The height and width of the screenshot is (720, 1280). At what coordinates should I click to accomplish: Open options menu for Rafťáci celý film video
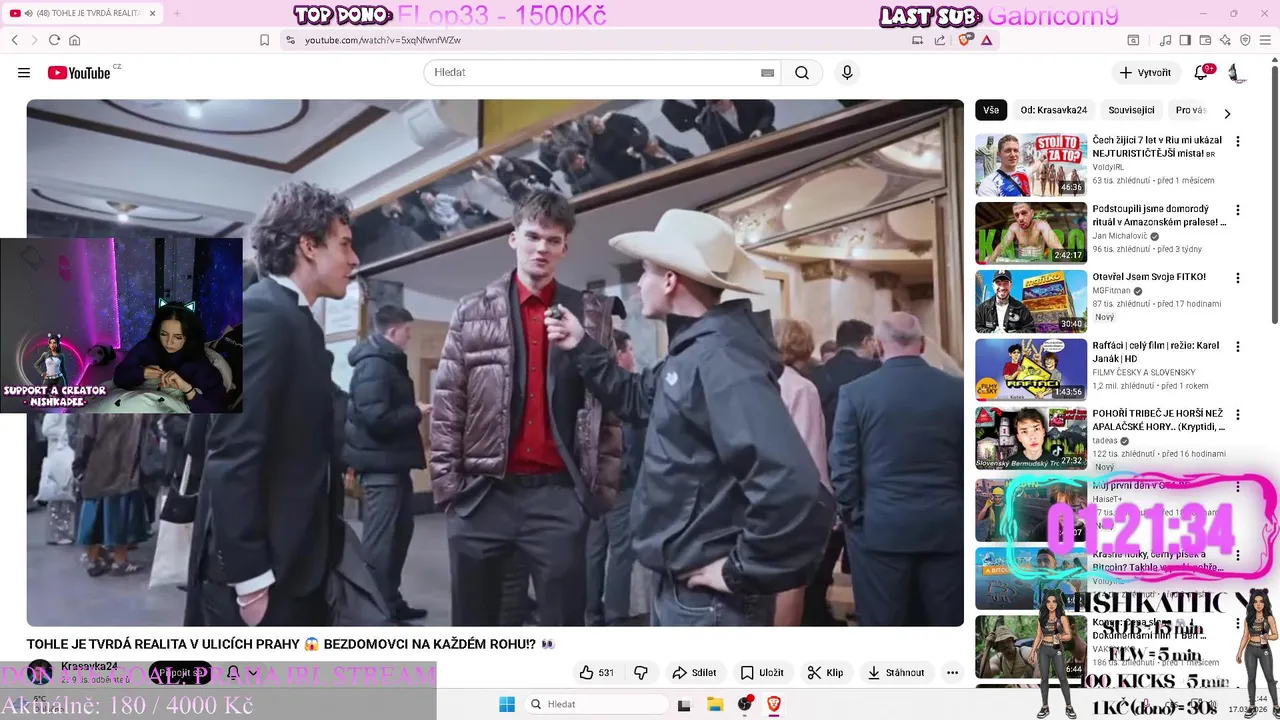(x=1238, y=347)
